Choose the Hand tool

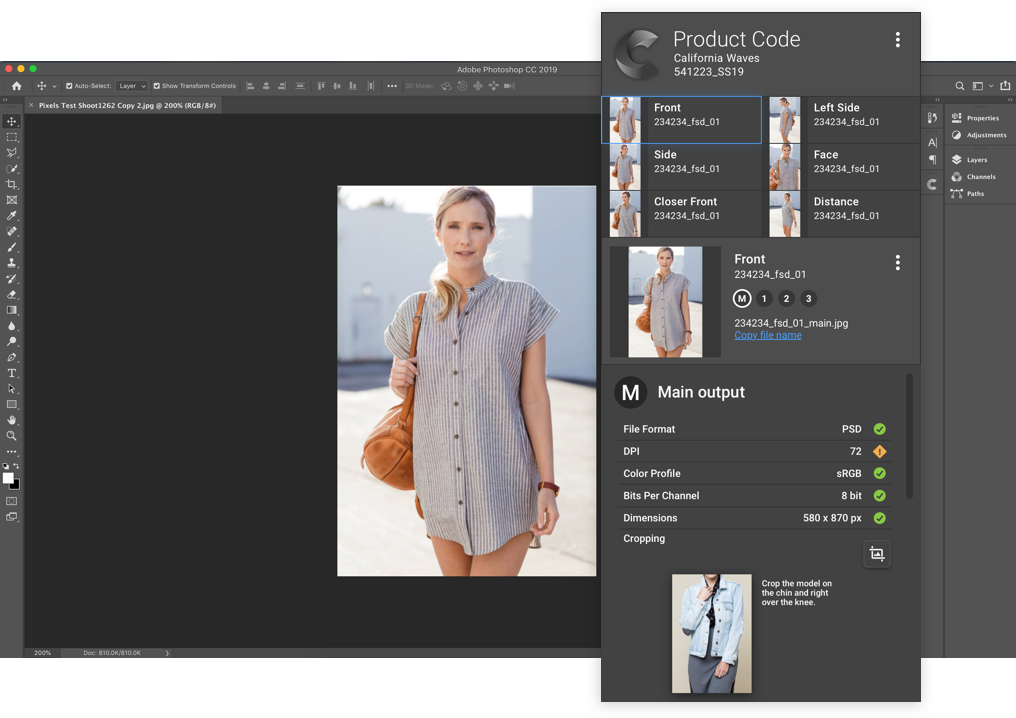[12, 420]
